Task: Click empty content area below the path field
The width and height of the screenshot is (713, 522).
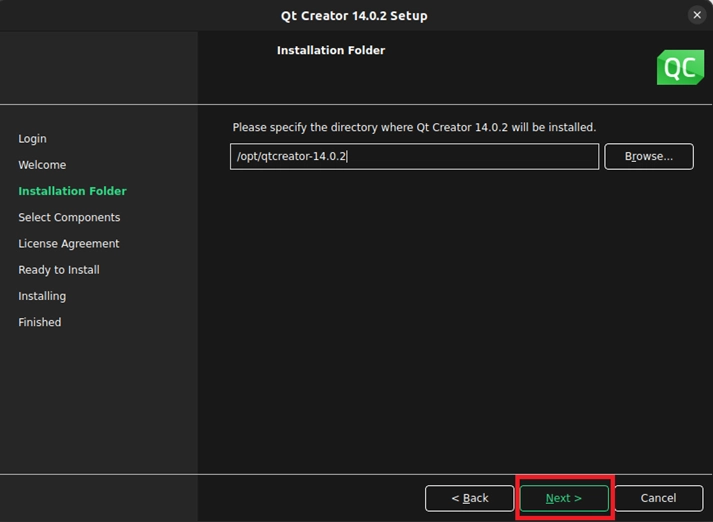Action: pyautogui.click(x=455, y=320)
